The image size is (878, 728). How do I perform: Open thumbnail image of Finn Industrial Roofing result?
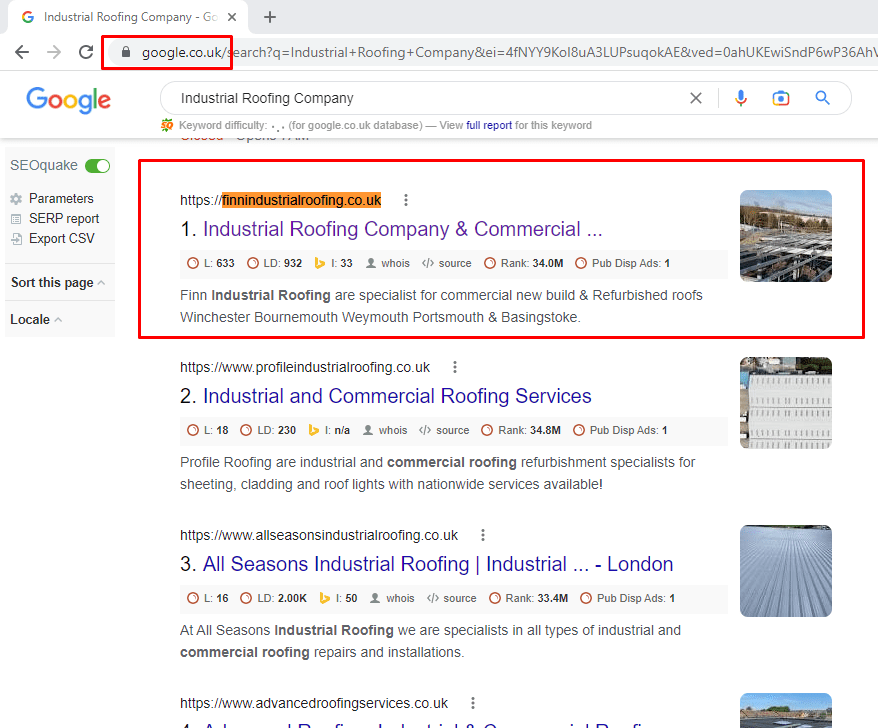(786, 236)
